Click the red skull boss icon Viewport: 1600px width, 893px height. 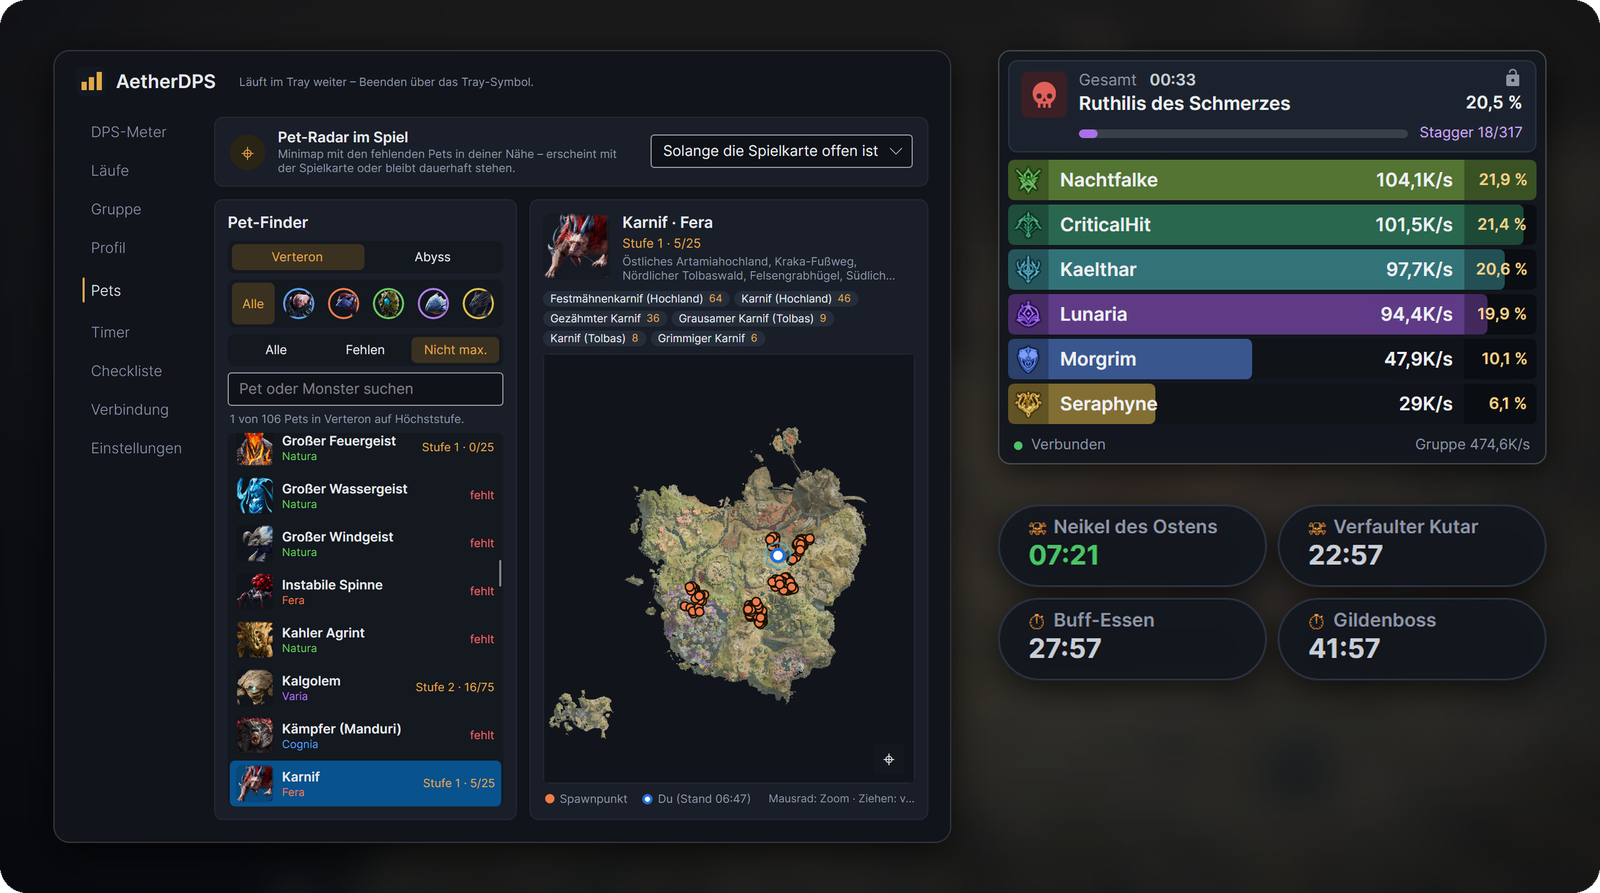click(x=1044, y=95)
